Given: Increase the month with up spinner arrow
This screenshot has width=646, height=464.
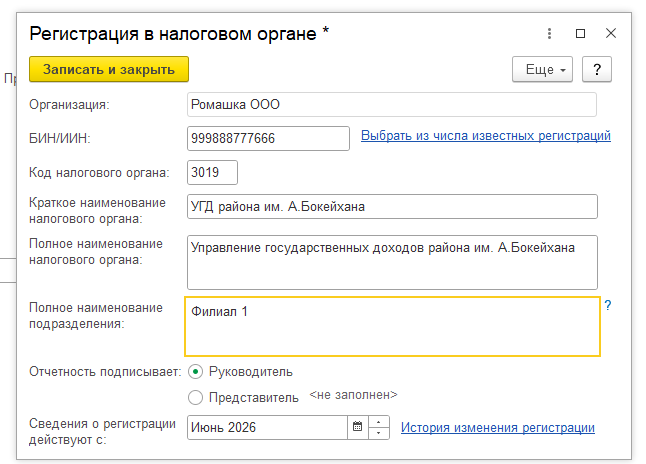Looking at the screenshot, I should point(379,422).
